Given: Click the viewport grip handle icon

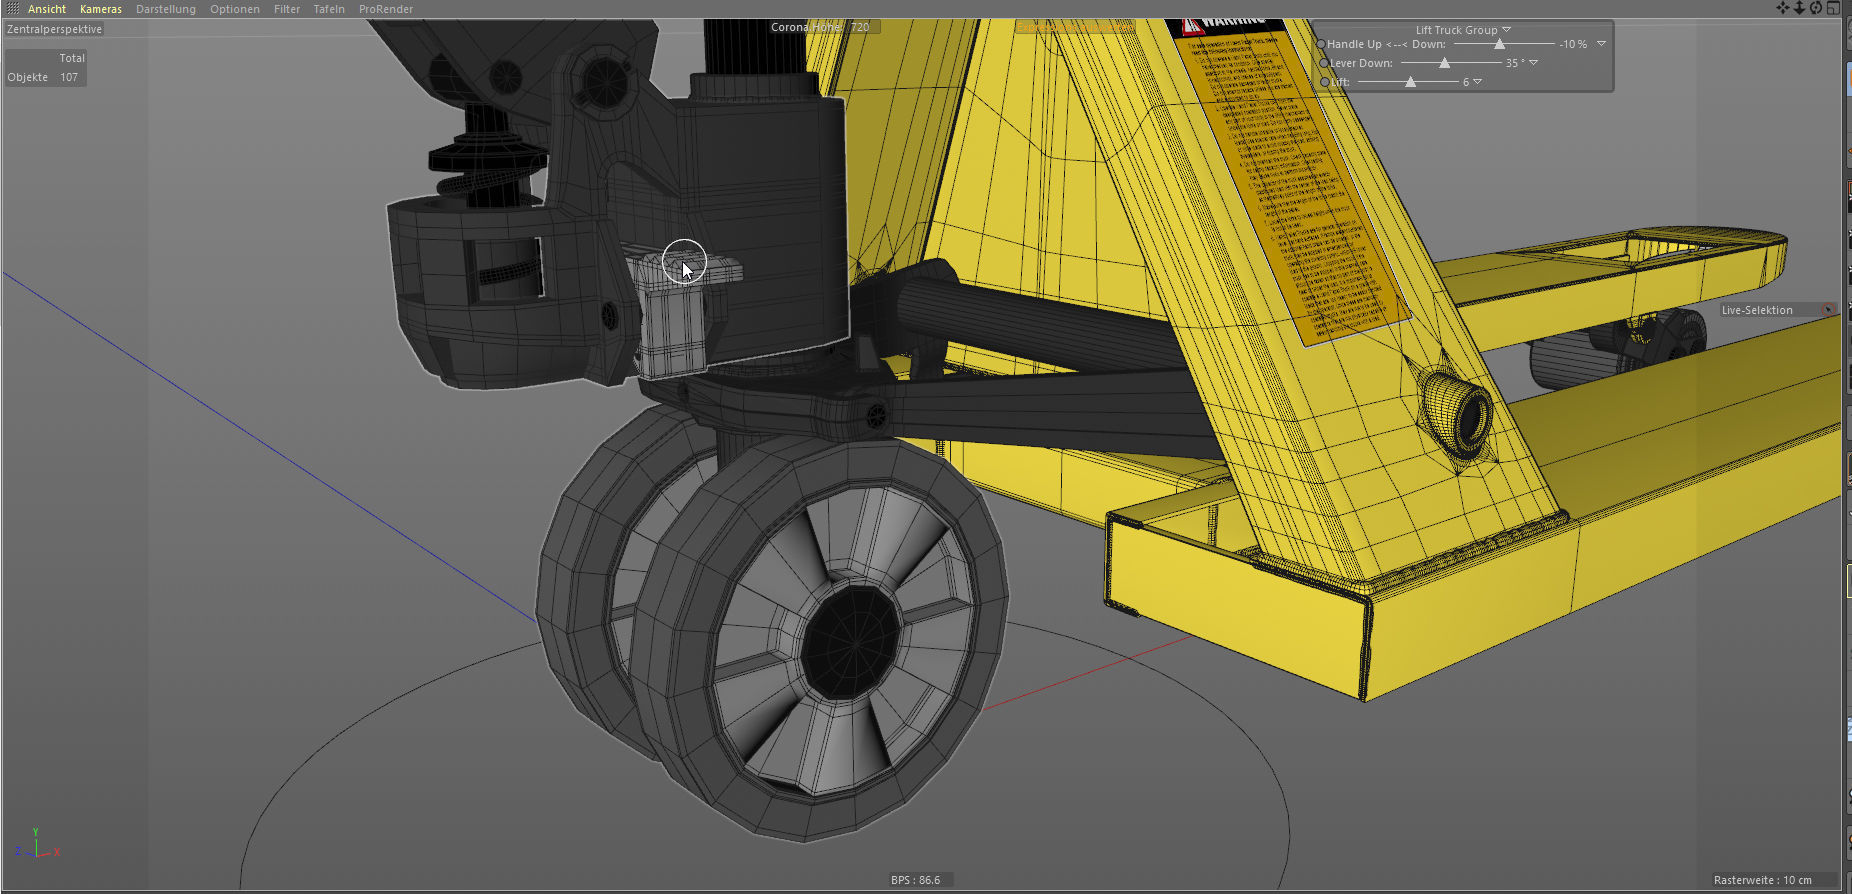Looking at the screenshot, I should [x=13, y=8].
